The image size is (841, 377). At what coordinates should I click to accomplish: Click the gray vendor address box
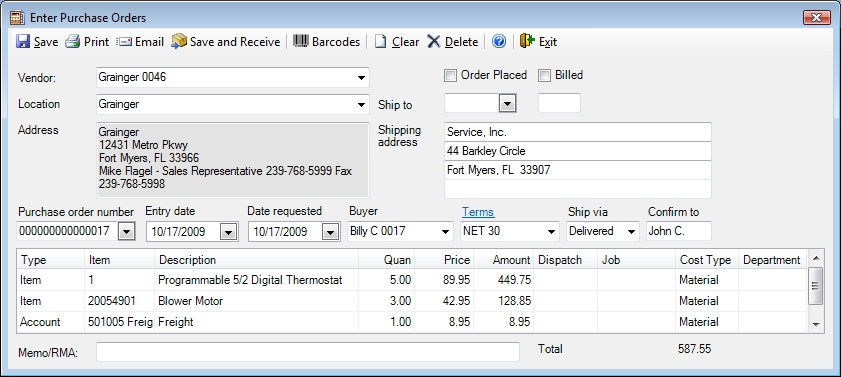[233, 160]
